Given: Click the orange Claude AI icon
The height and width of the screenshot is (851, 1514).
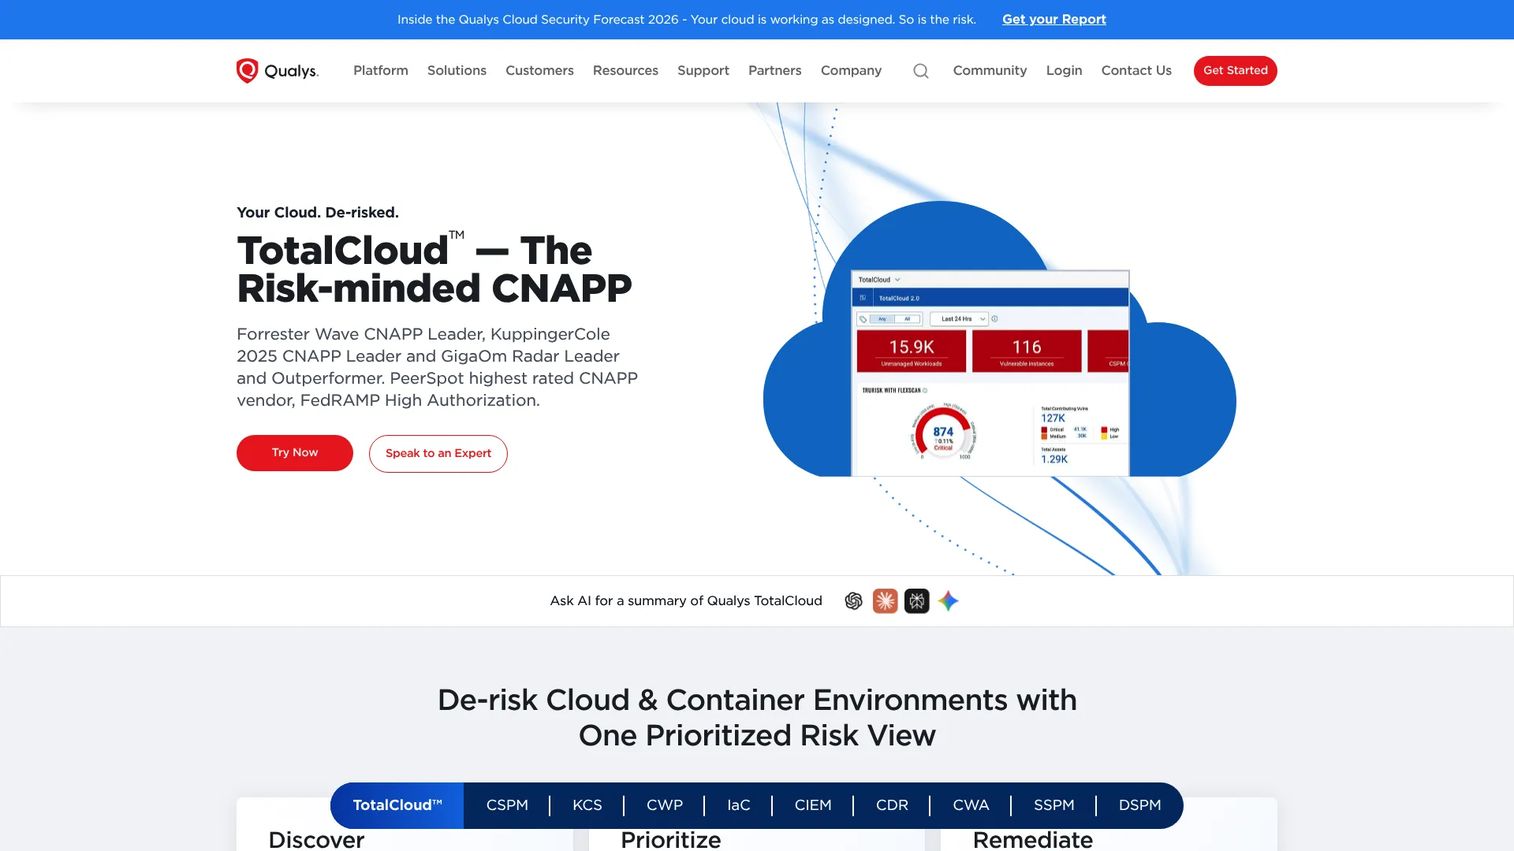Looking at the screenshot, I should (x=885, y=601).
